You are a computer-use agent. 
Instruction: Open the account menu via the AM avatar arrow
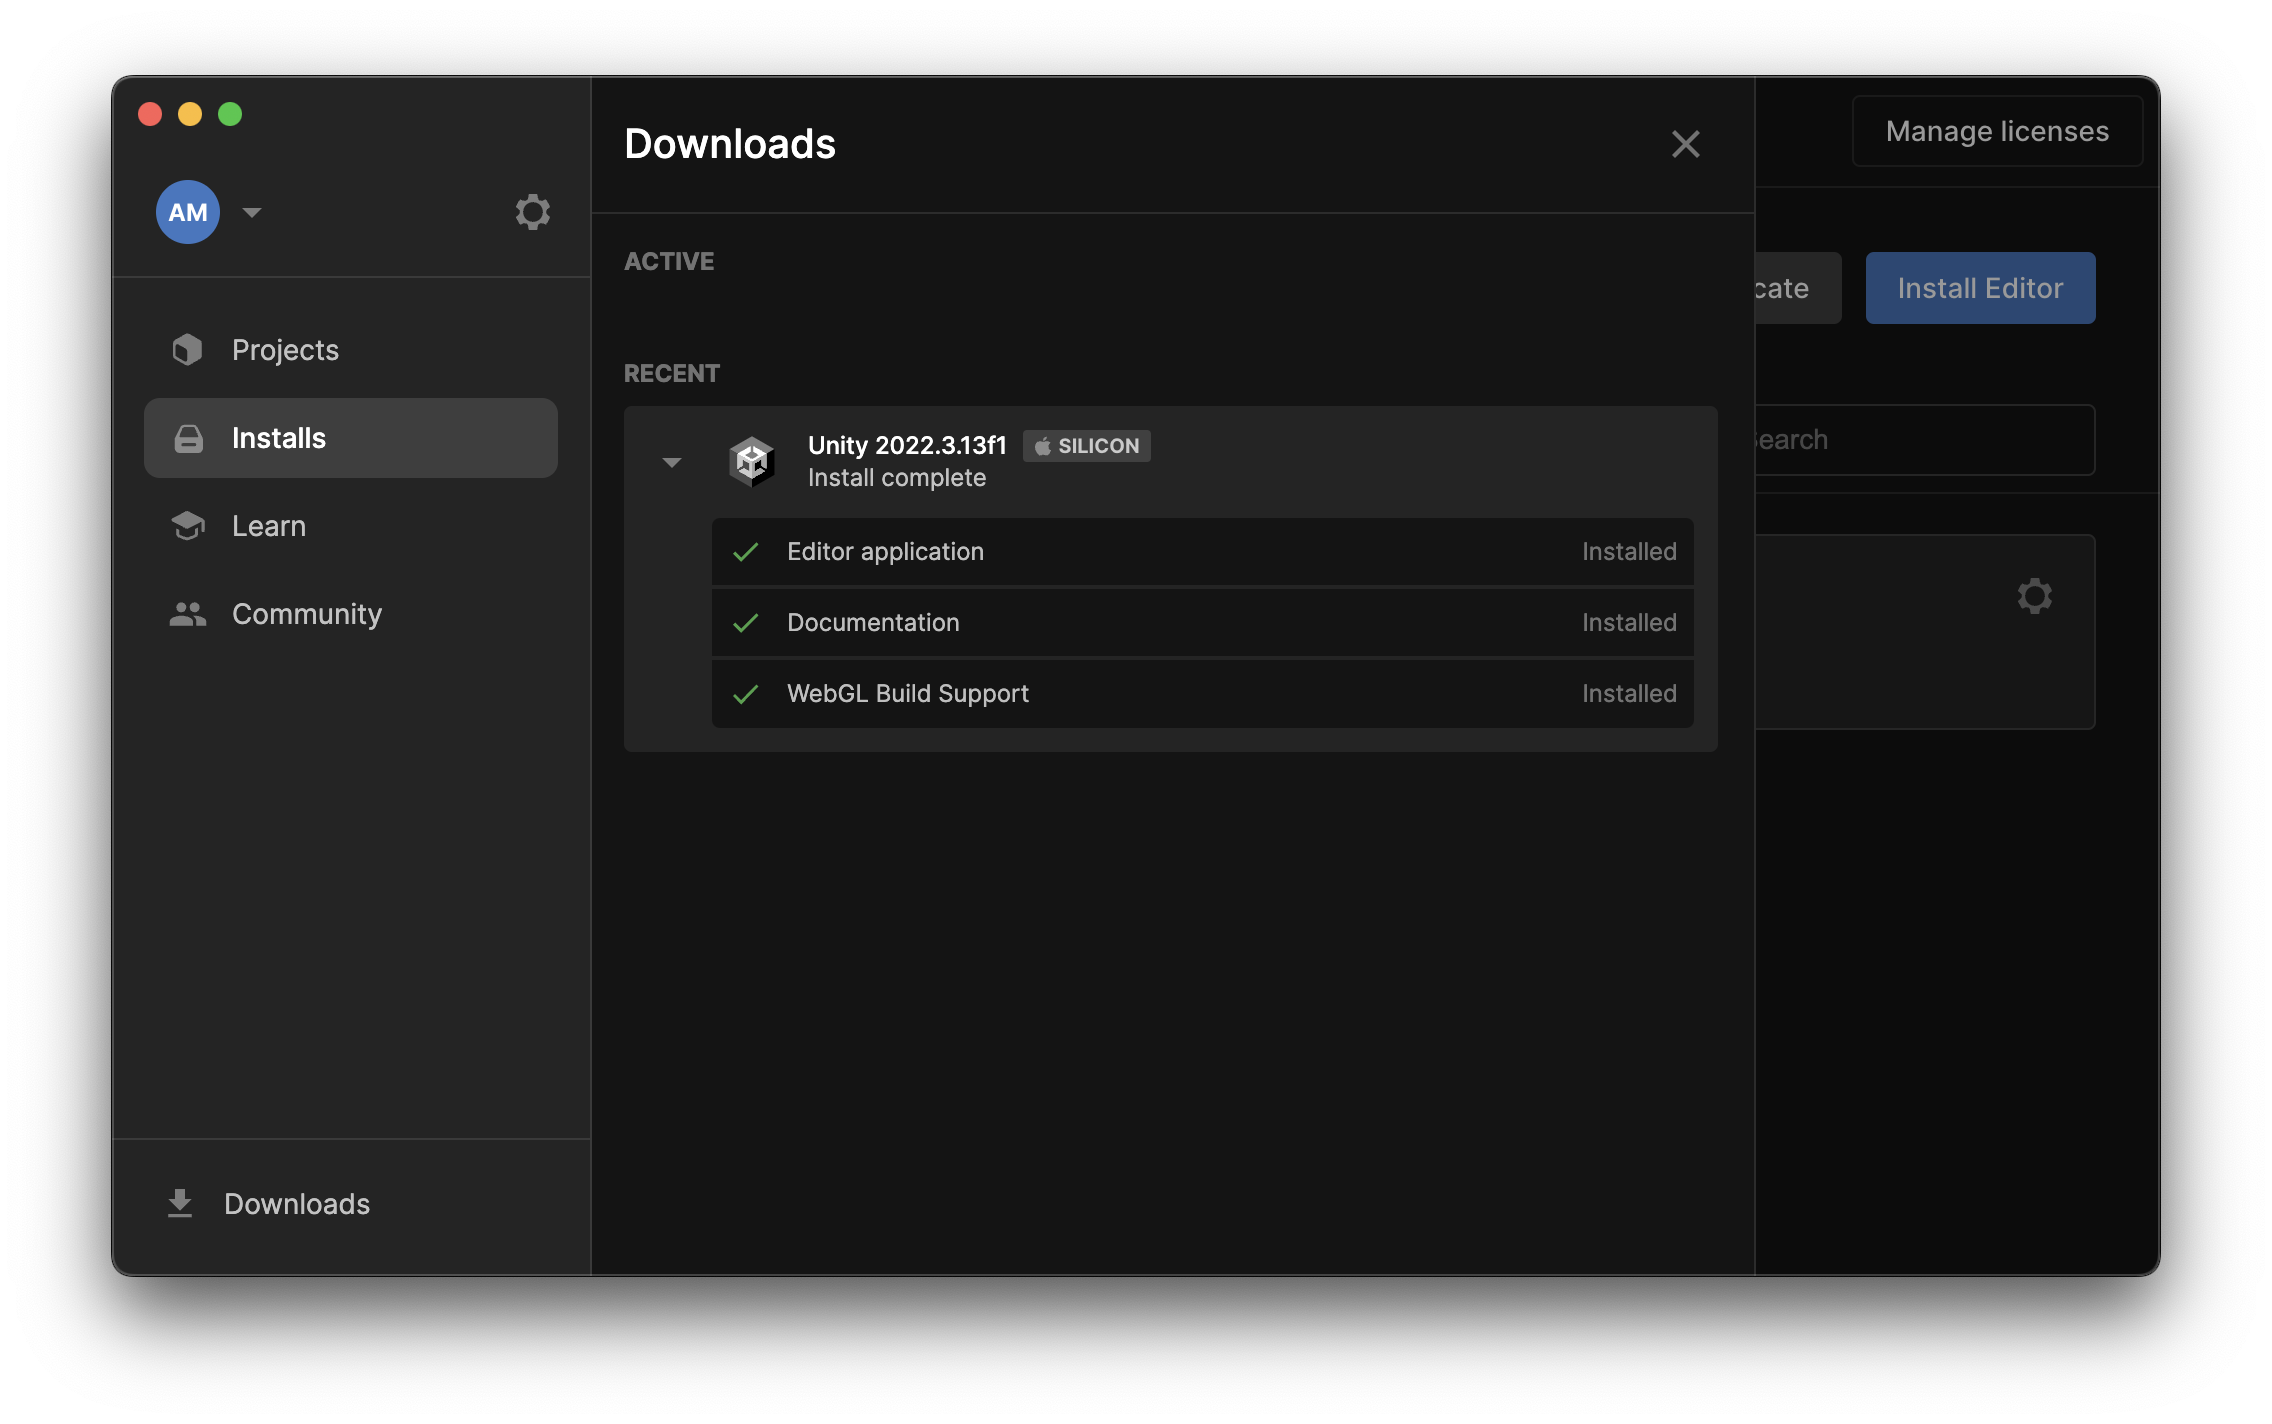[x=252, y=212]
